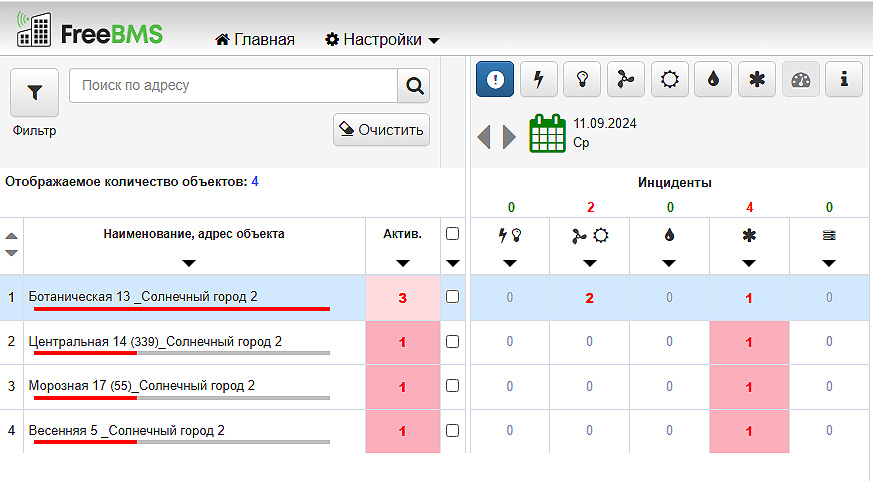Open Ботаническая 13 _Солнечный город 2
The image size is (873, 481).
tap(143, 297)
